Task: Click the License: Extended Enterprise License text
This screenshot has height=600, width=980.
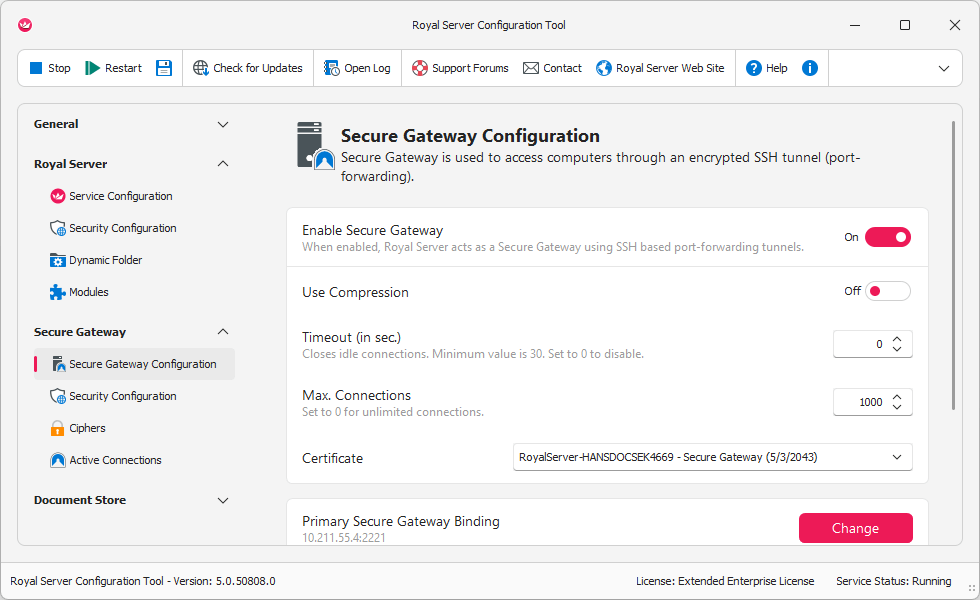Action: click(725, 581)
